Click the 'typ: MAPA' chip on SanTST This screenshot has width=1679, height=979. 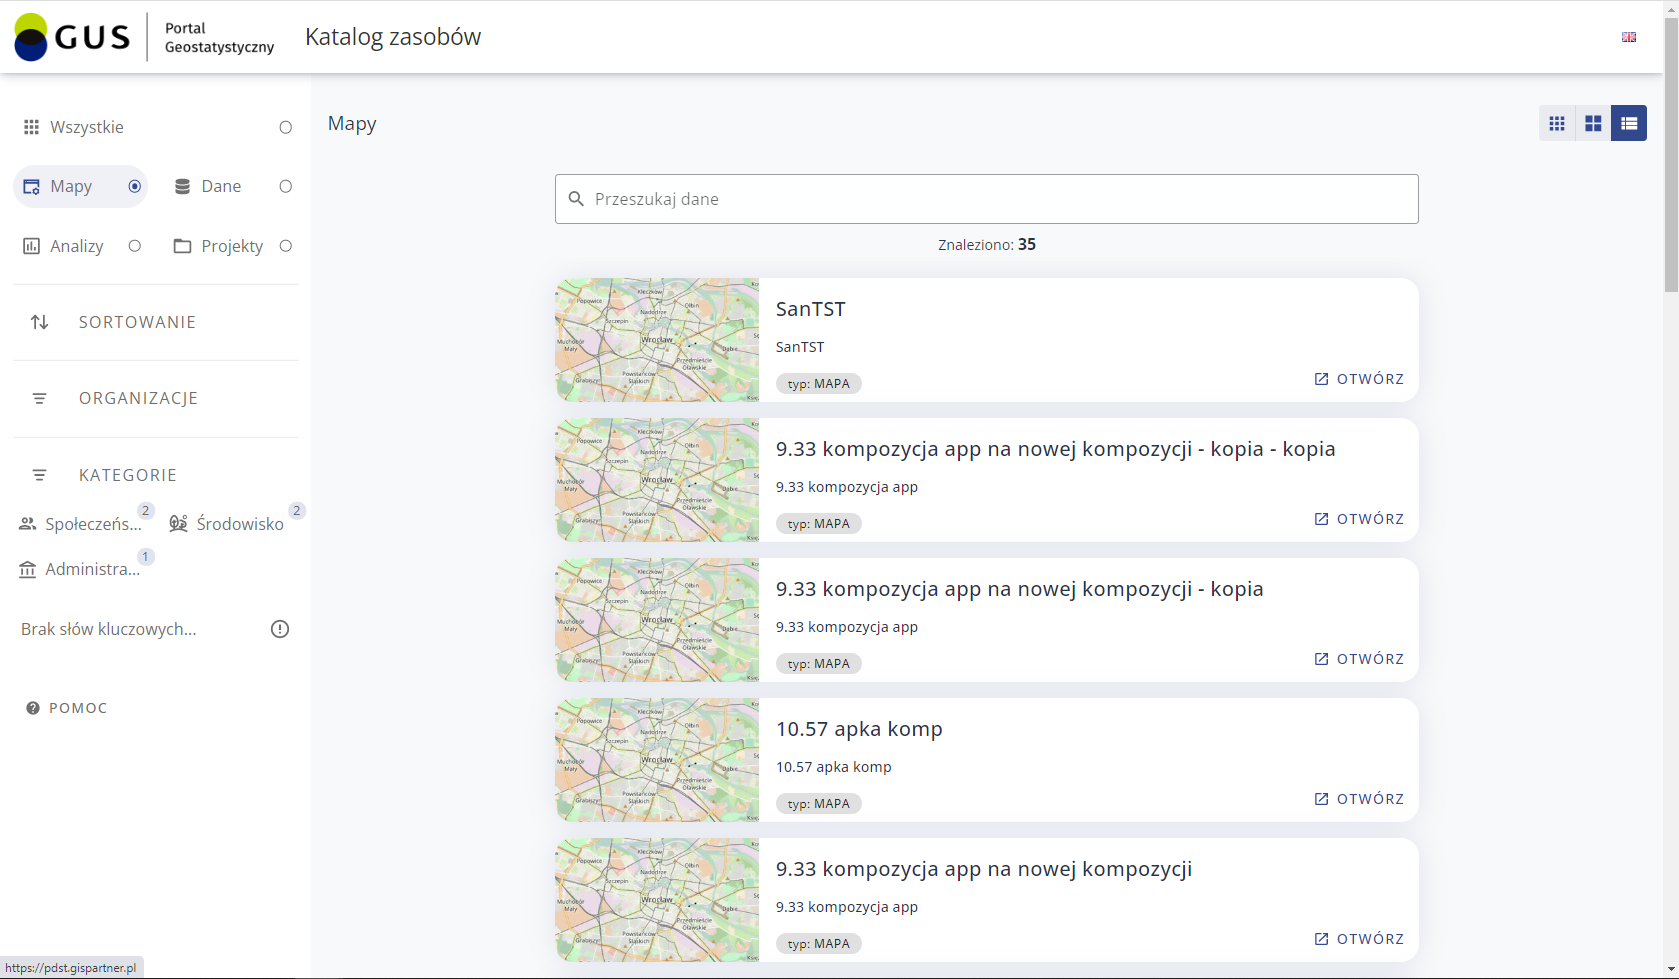point(819,384)
